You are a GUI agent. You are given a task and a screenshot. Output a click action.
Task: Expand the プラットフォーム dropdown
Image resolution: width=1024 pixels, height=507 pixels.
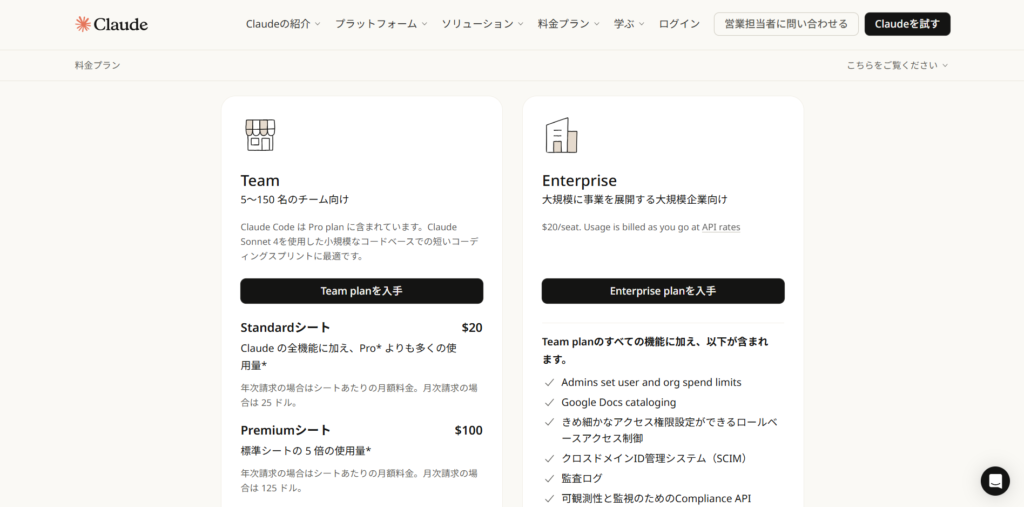click(x=381, y=24)
